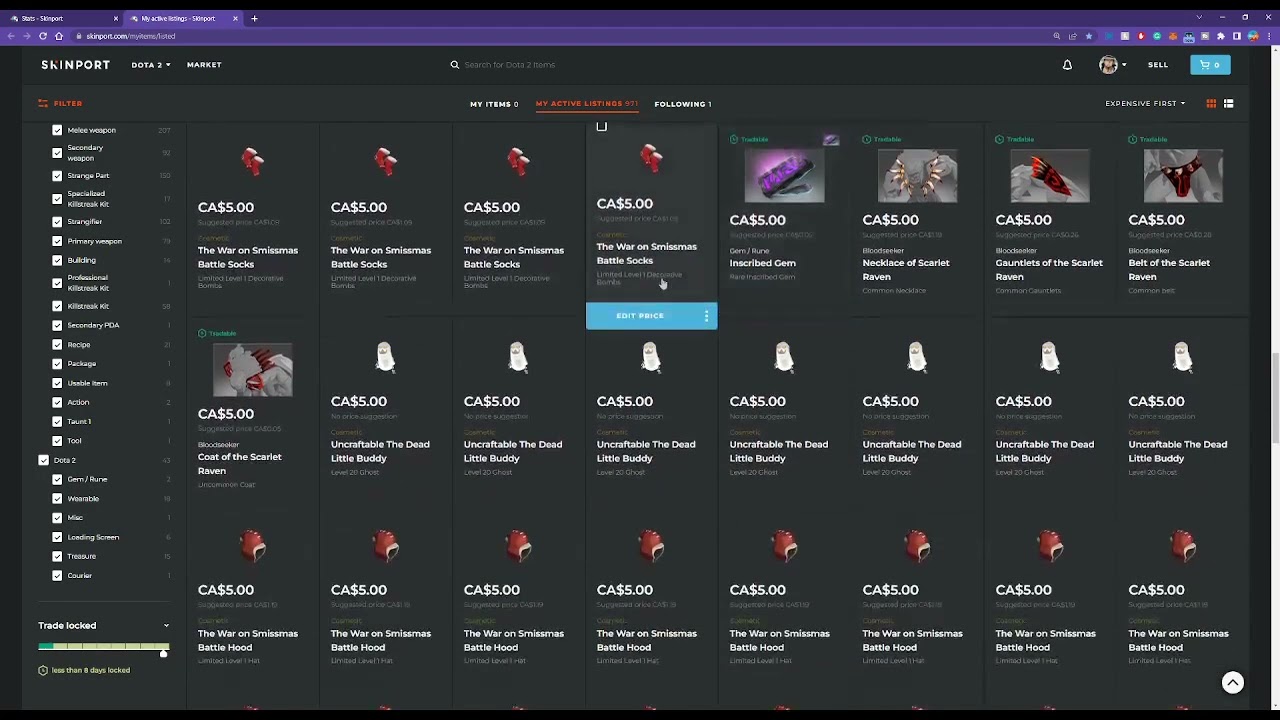Open Belt of the Scarlet Raven image
Image resolution: width=1280 pixels, height=720 pixels.
click(x=1183, y=175)
